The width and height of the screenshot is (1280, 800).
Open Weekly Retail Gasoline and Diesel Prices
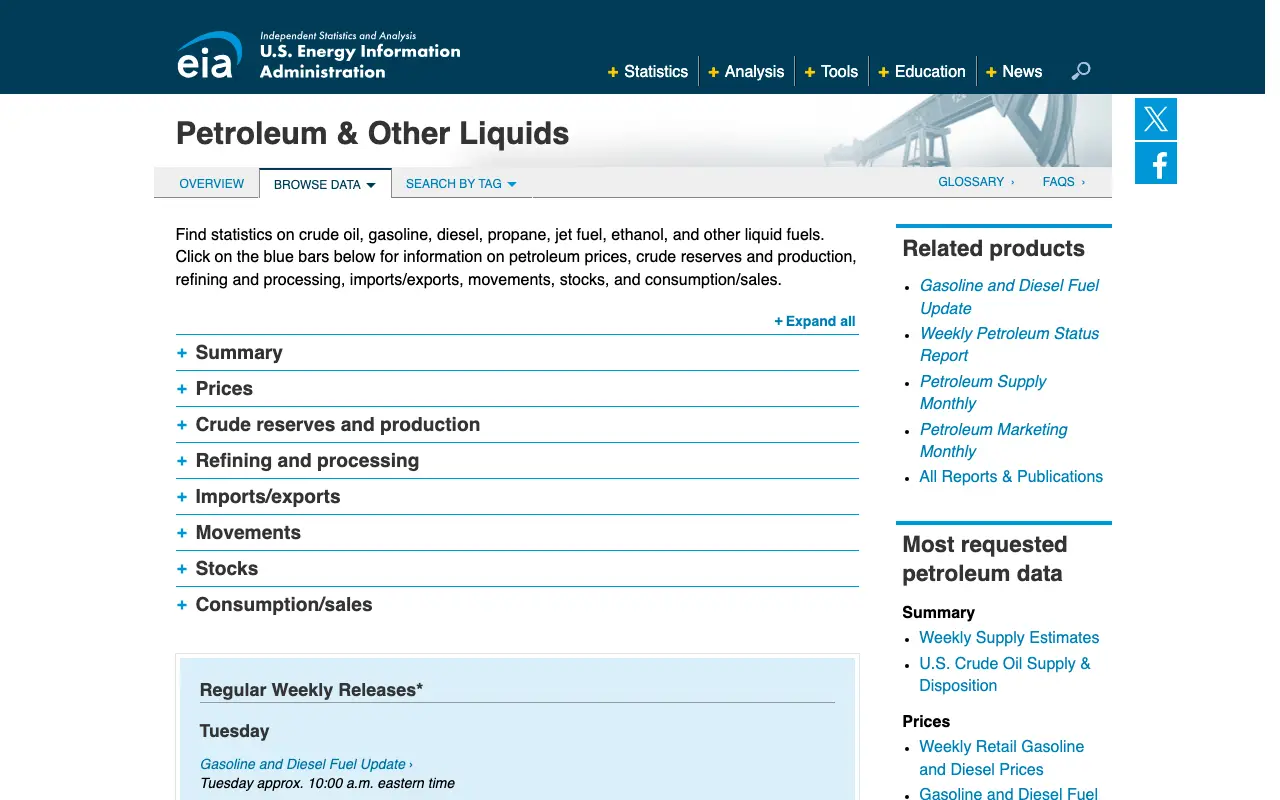pyautogui.click(x=1001, y=758)
